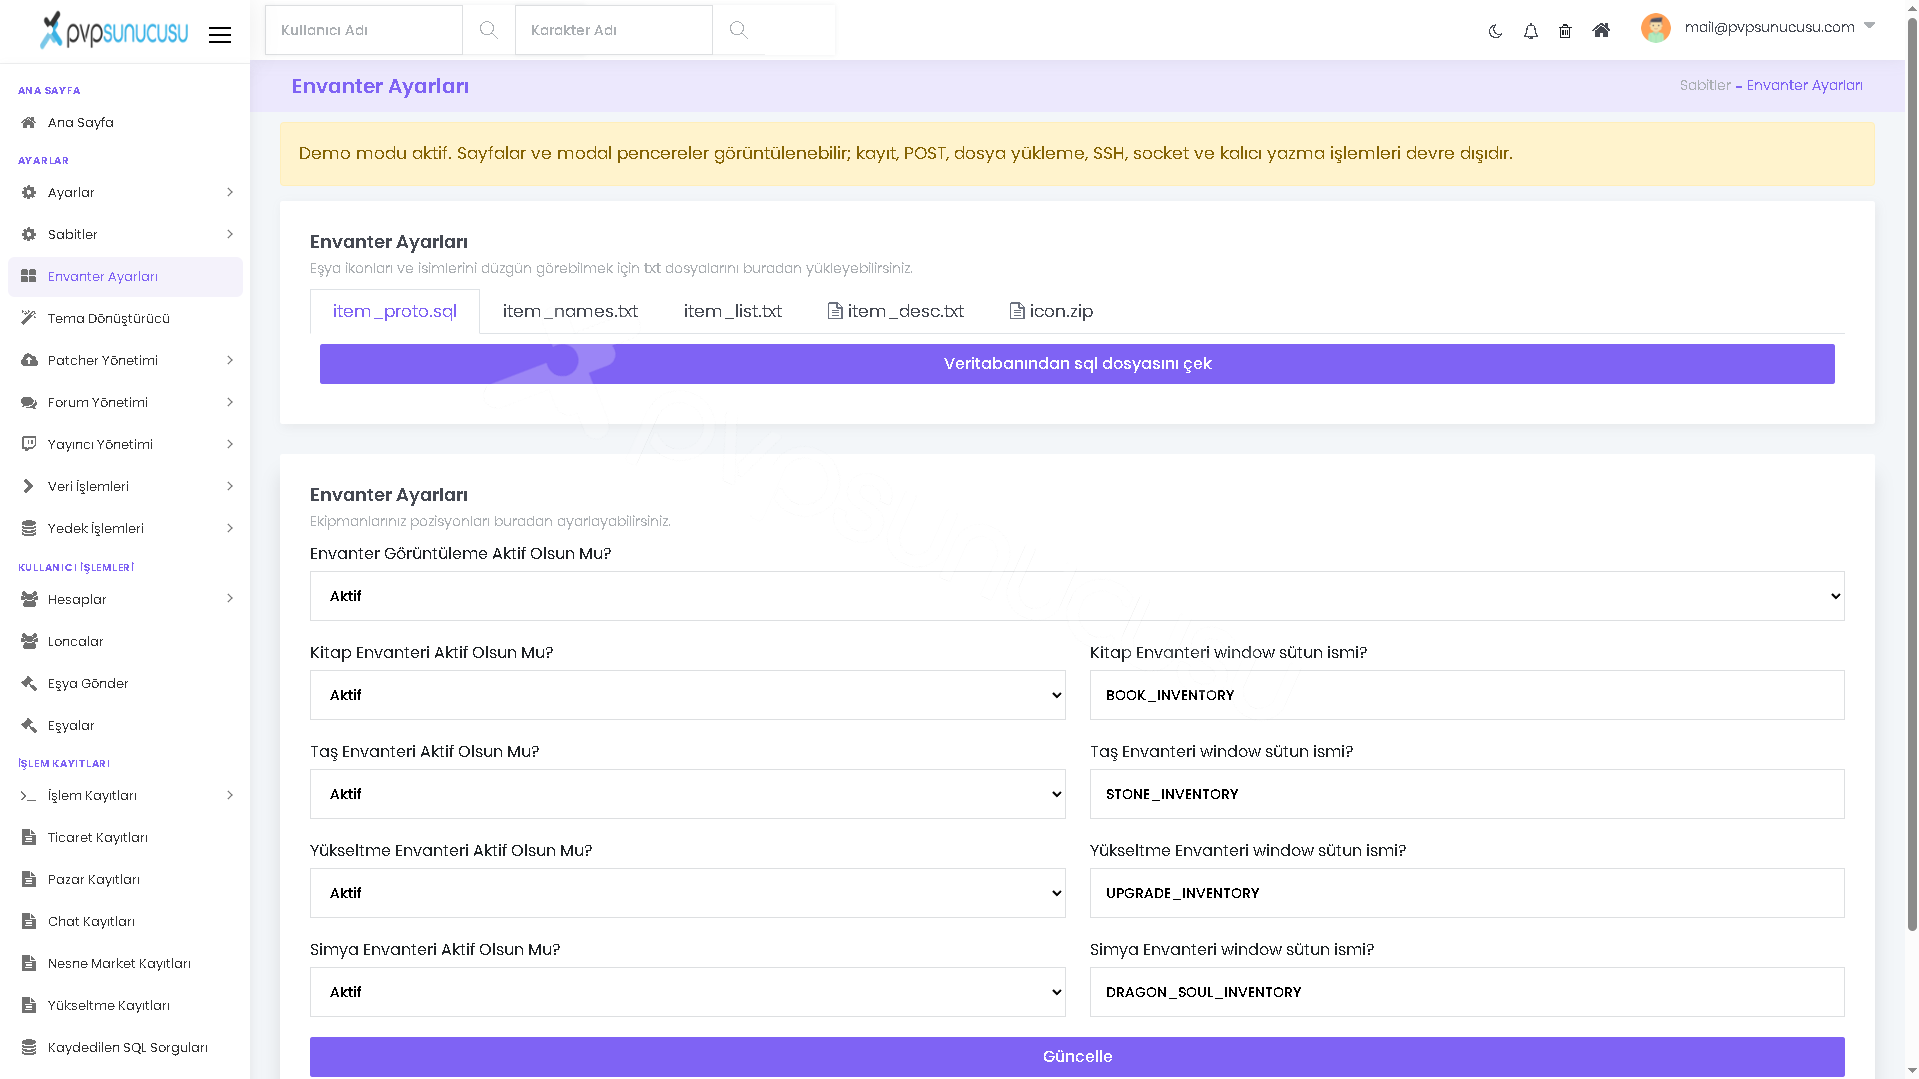Open Envanter Görüntüleme Aktif dropdown
This screenshot has height=1079, width=1919.
[x=1077, y=596]
